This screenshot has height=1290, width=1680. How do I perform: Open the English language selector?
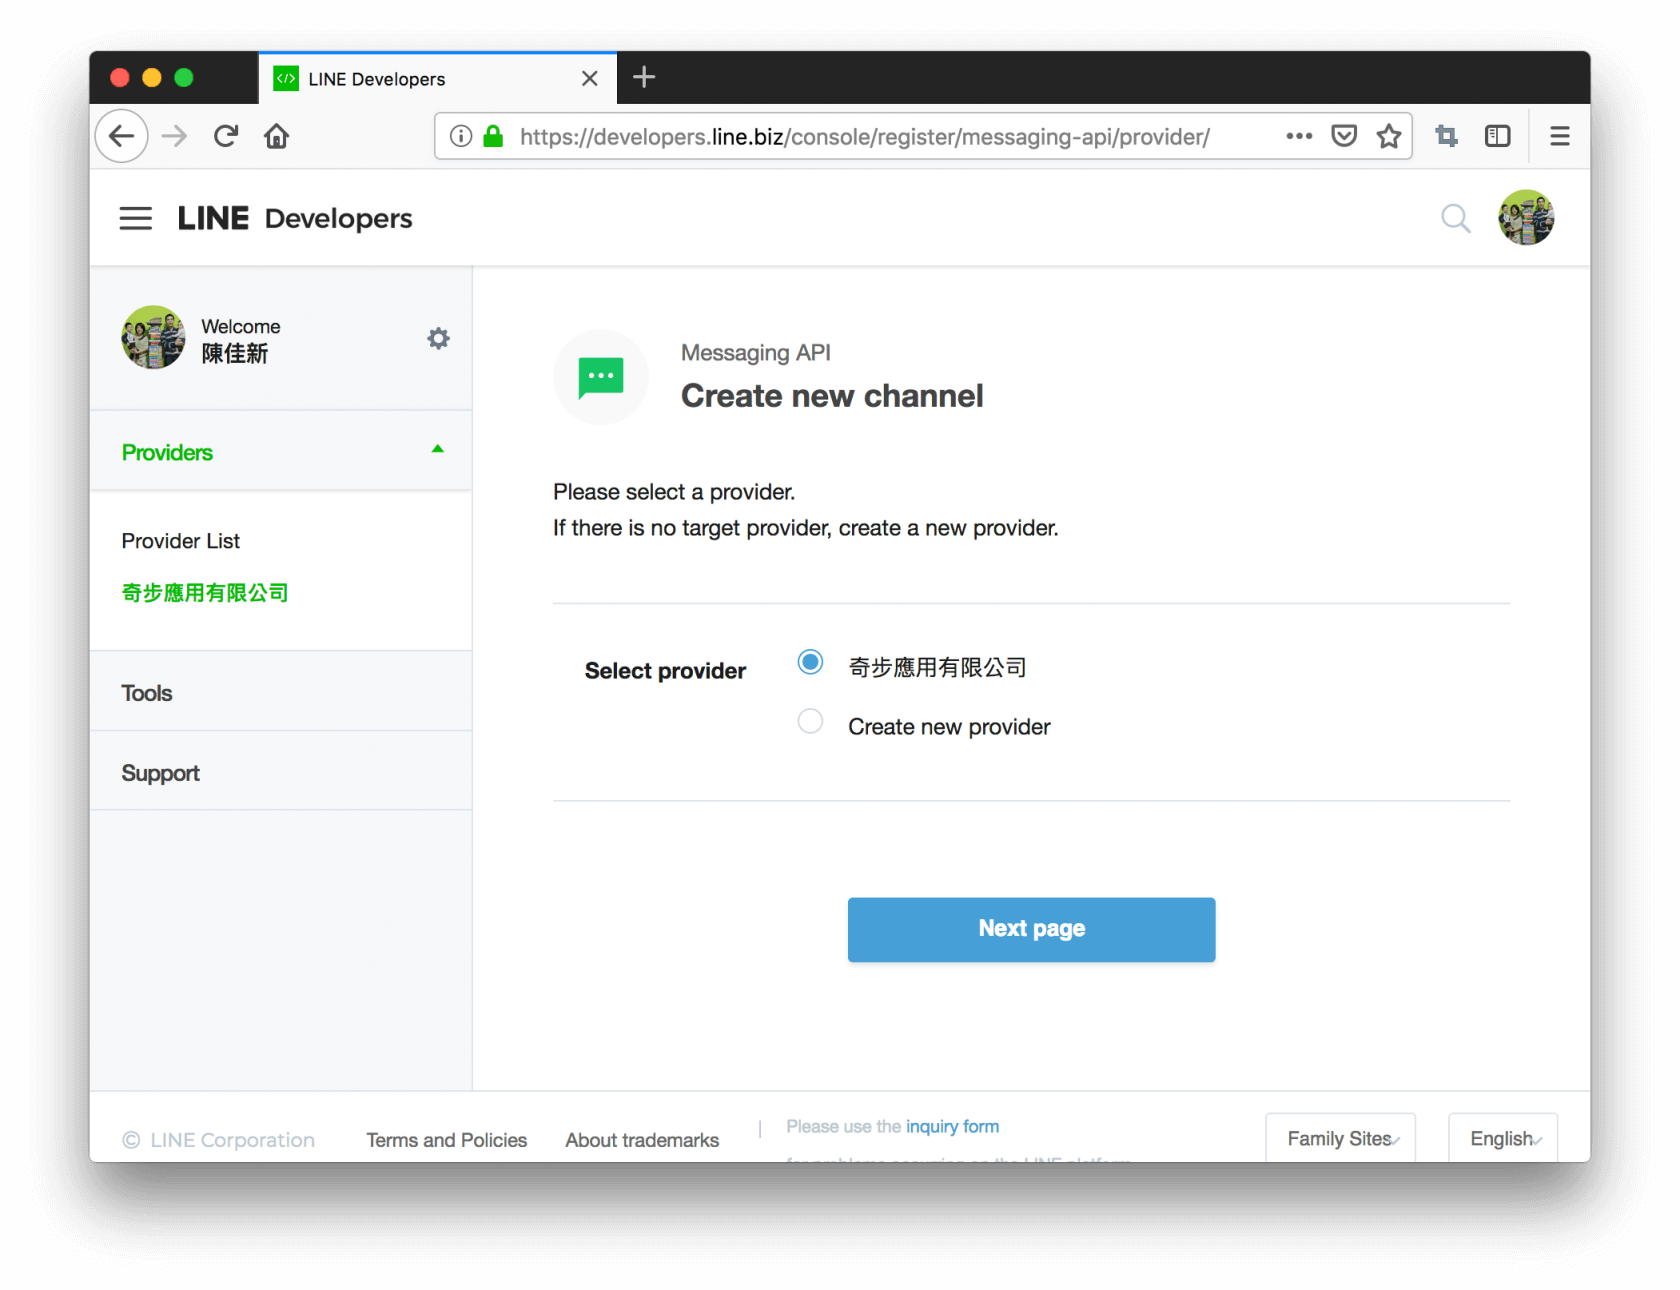tap(1502, 1138)
